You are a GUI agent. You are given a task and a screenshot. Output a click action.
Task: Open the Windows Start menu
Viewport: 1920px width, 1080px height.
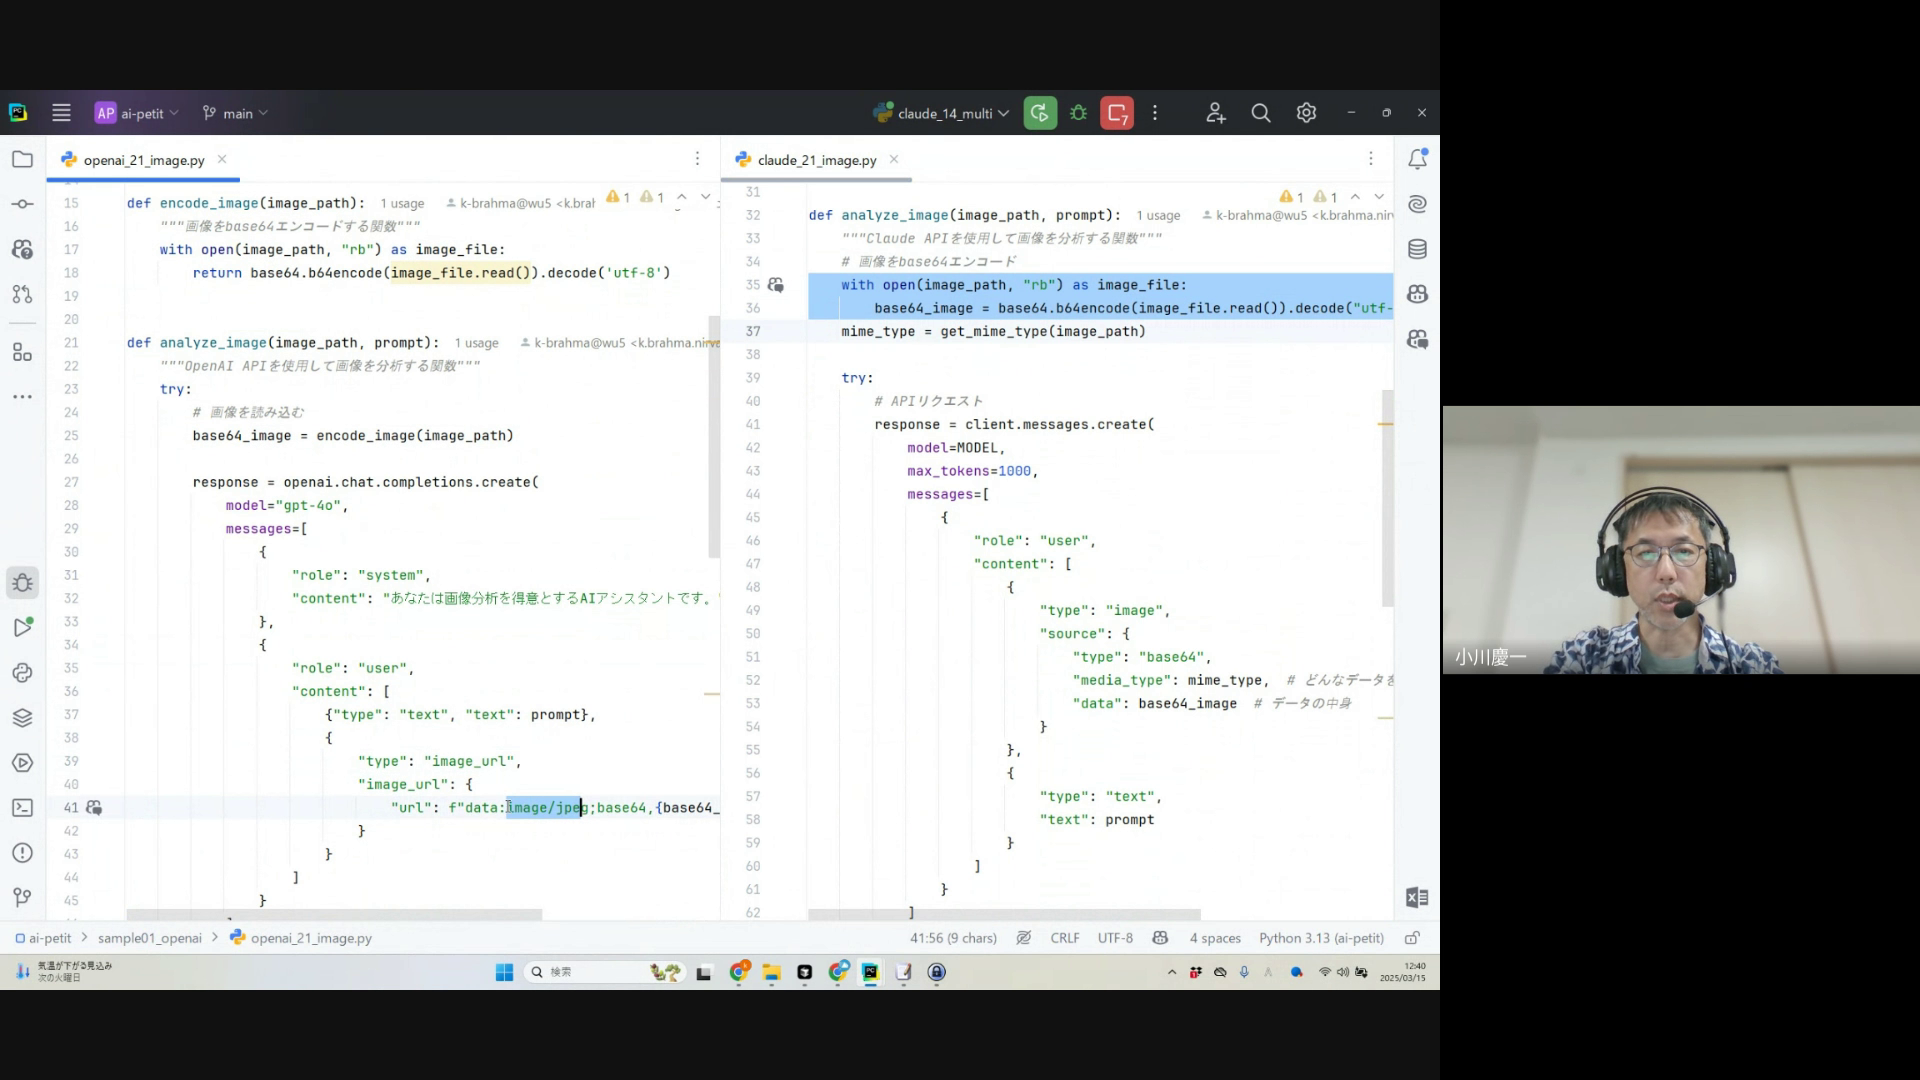point(504,972)
